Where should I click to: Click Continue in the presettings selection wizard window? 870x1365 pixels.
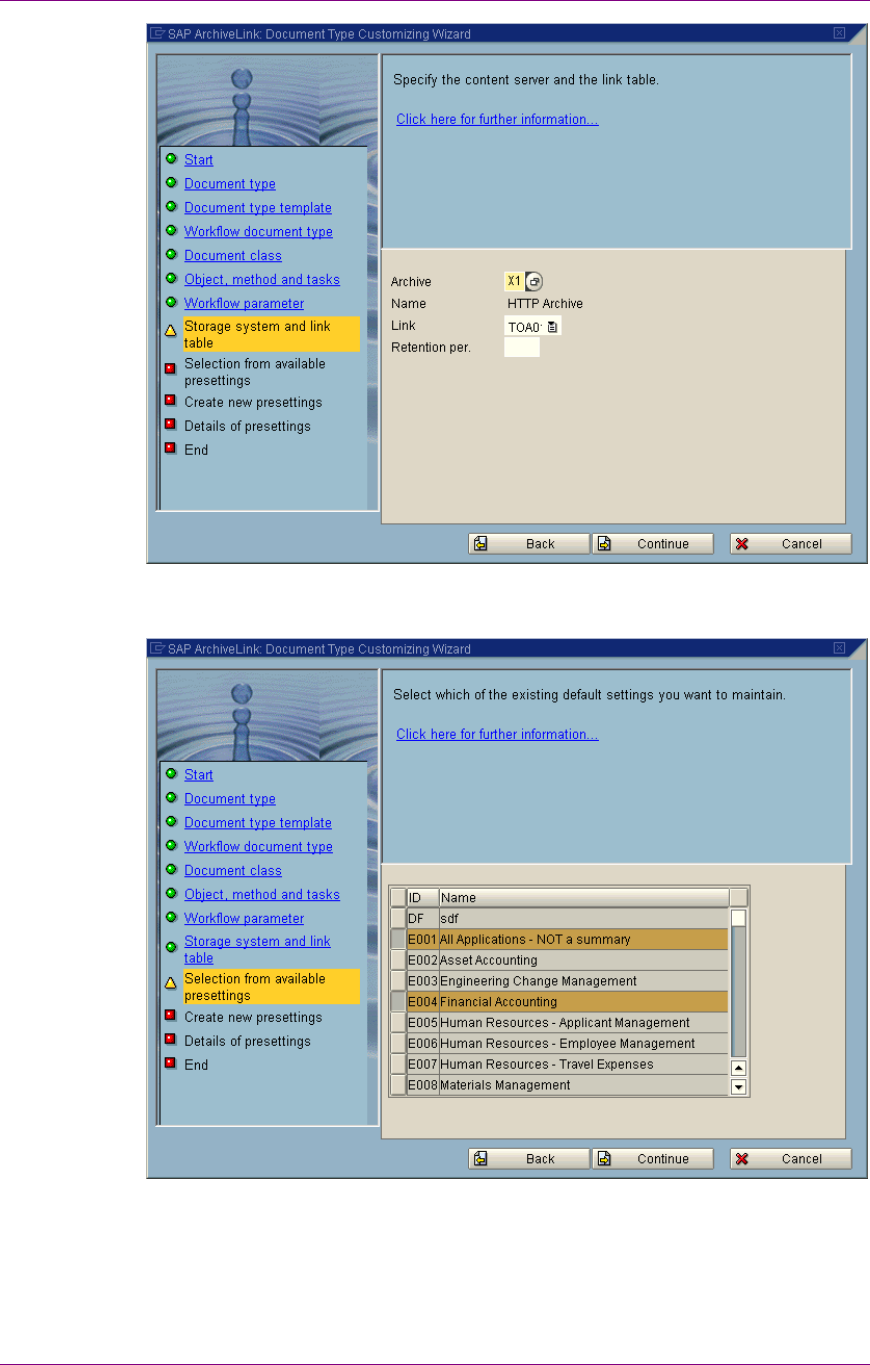click(652, 1159)
